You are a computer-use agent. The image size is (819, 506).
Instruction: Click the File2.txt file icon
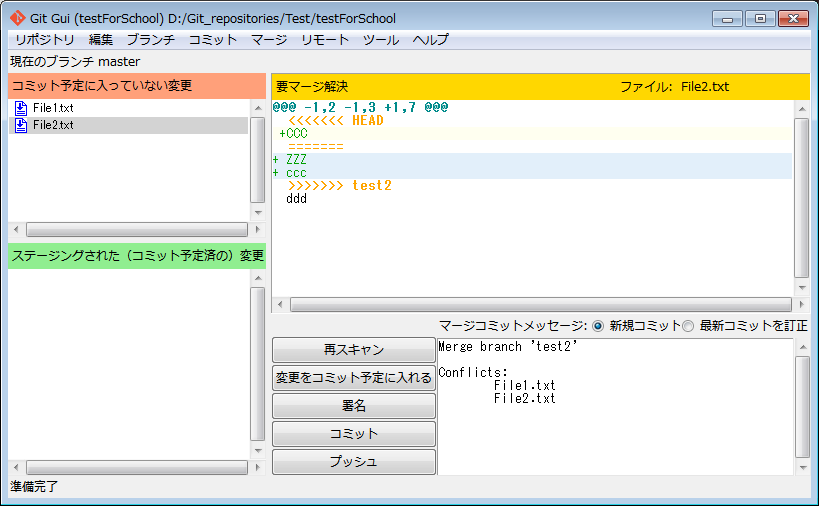pos(21,125)
